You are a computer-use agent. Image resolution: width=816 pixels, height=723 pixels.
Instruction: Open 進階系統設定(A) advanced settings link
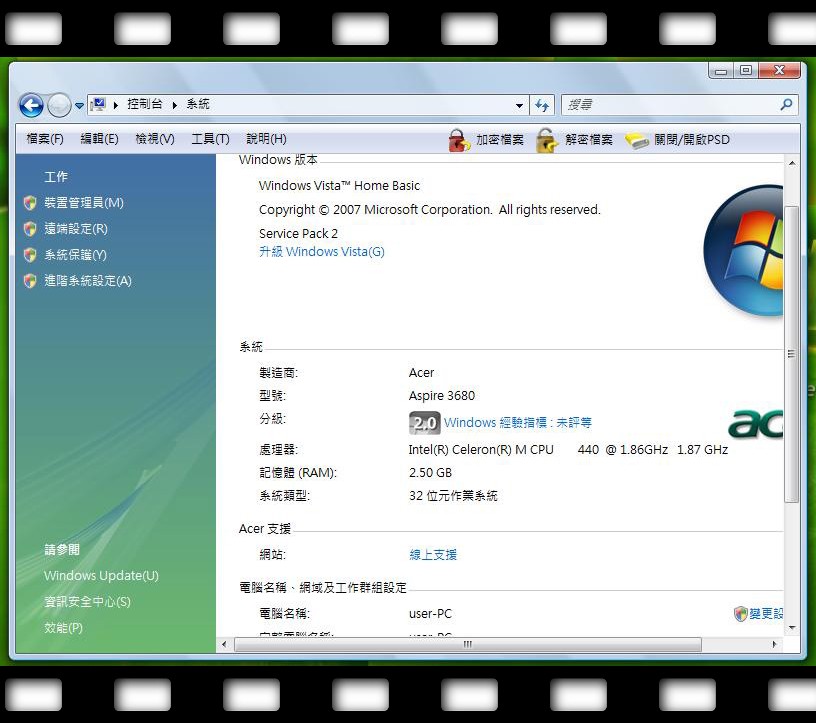point(88,281)
